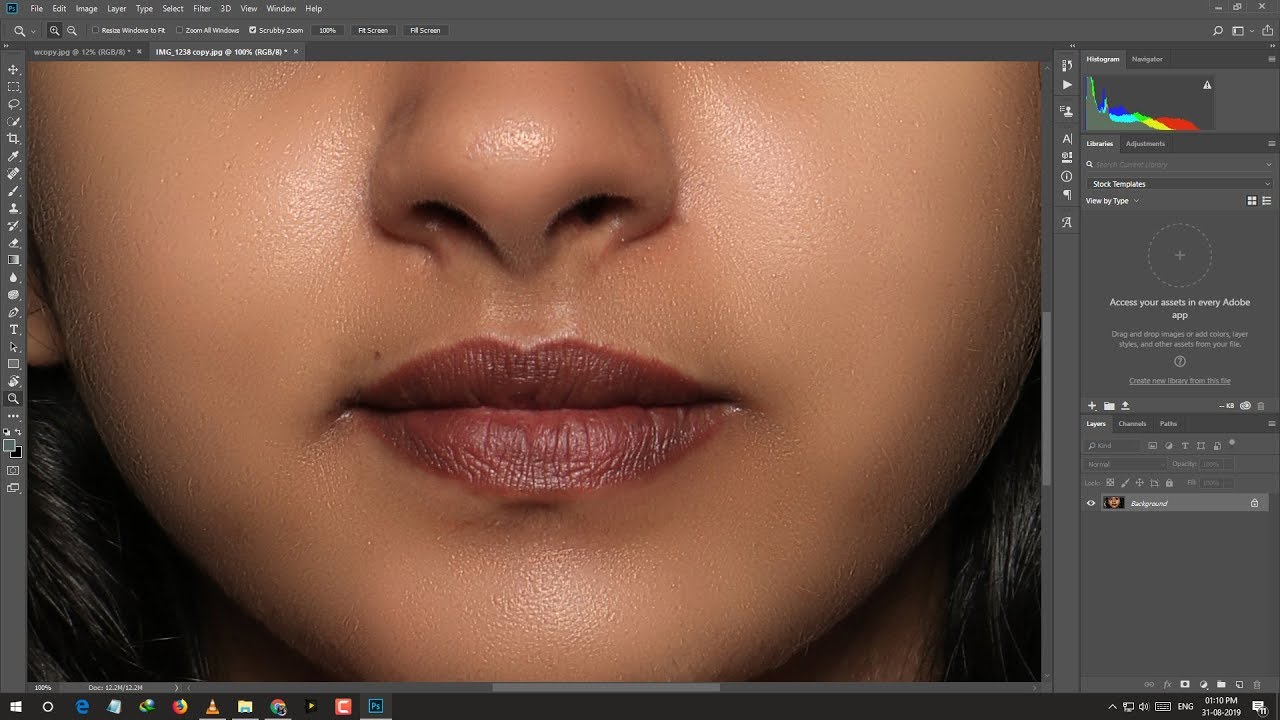The image size is (1280, 720).
Task: Select the Clone Stamp tool
Action: tap(14, 208)
